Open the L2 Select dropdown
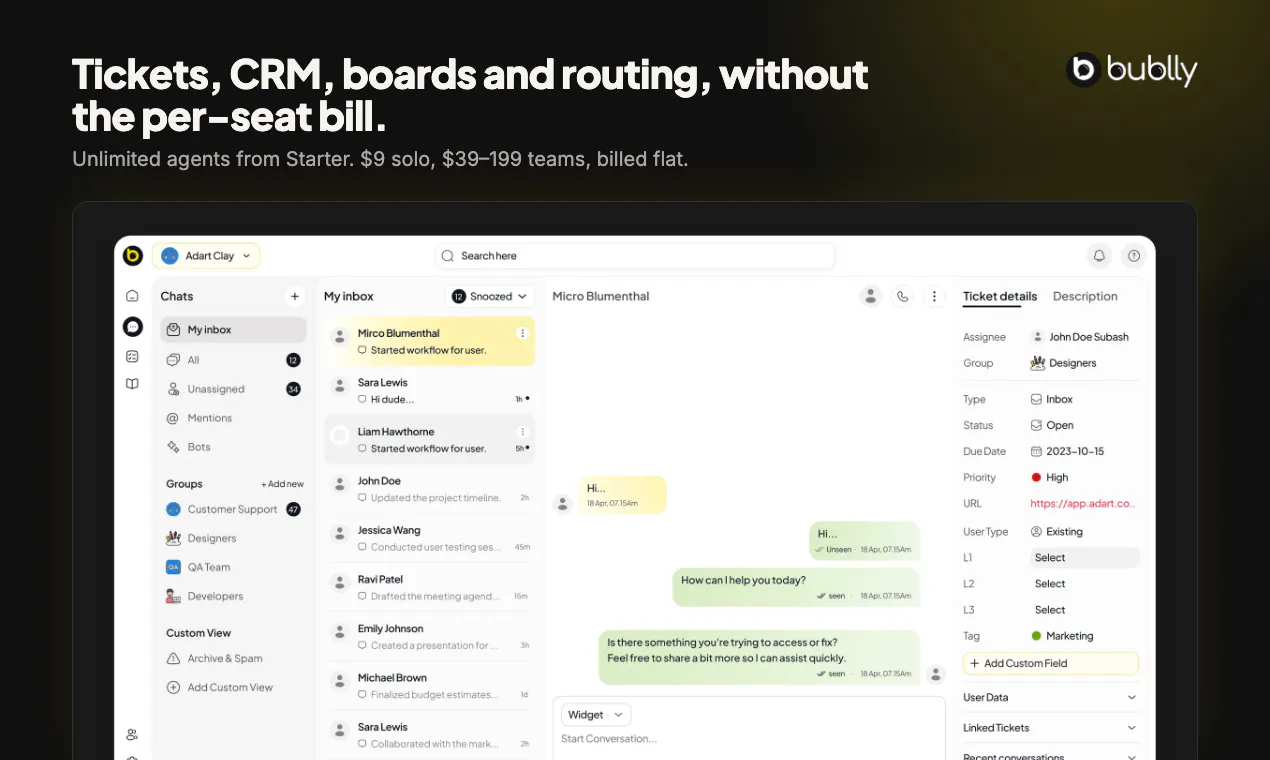Screen dimensions: 1270x760 point(1085,584)
